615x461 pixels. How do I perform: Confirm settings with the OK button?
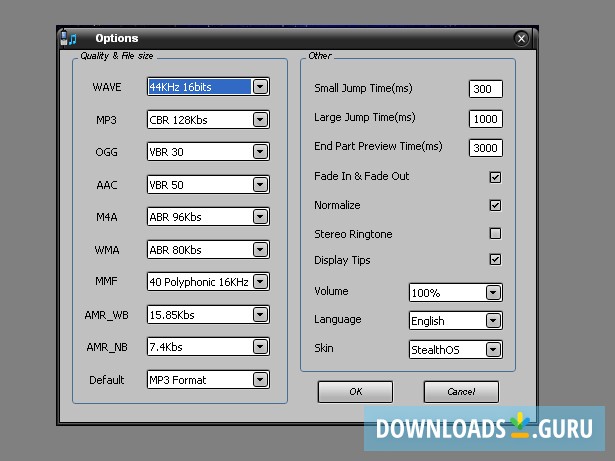tap(355, 392)
